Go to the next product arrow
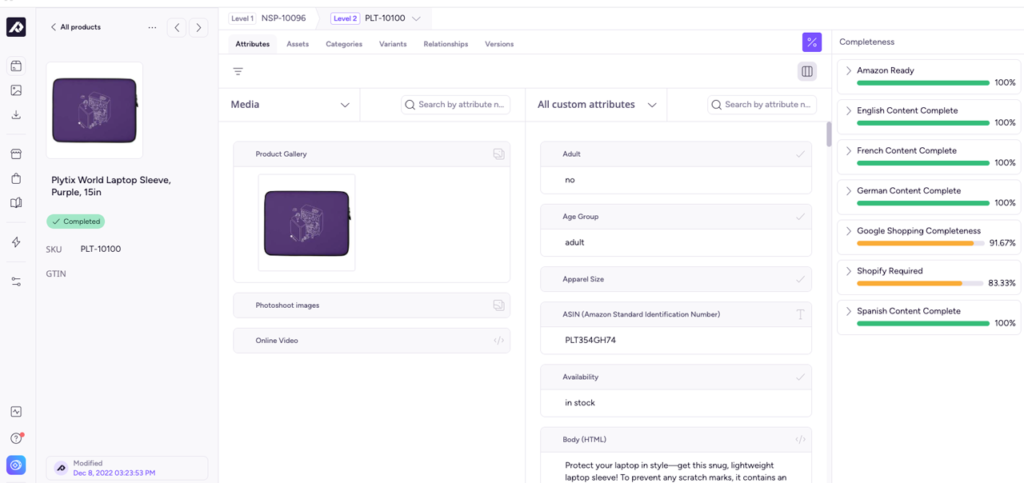The image size is (1024, 483). click(199, 27)
